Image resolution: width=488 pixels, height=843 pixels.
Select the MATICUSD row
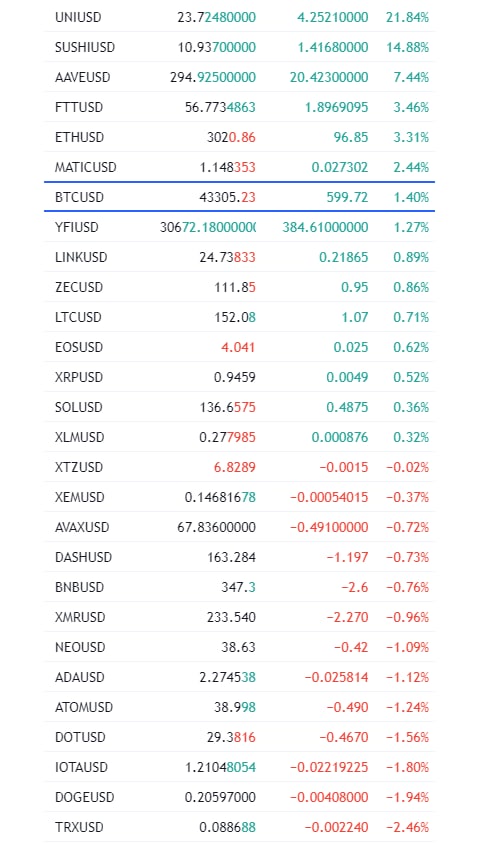[x=239, y=167]
